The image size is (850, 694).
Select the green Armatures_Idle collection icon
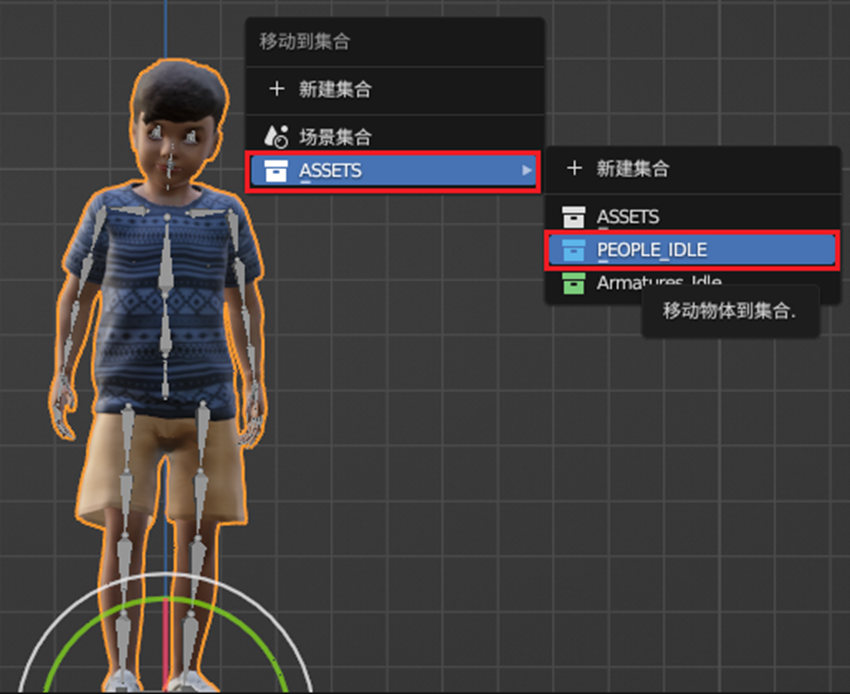(x=574, y=283)
